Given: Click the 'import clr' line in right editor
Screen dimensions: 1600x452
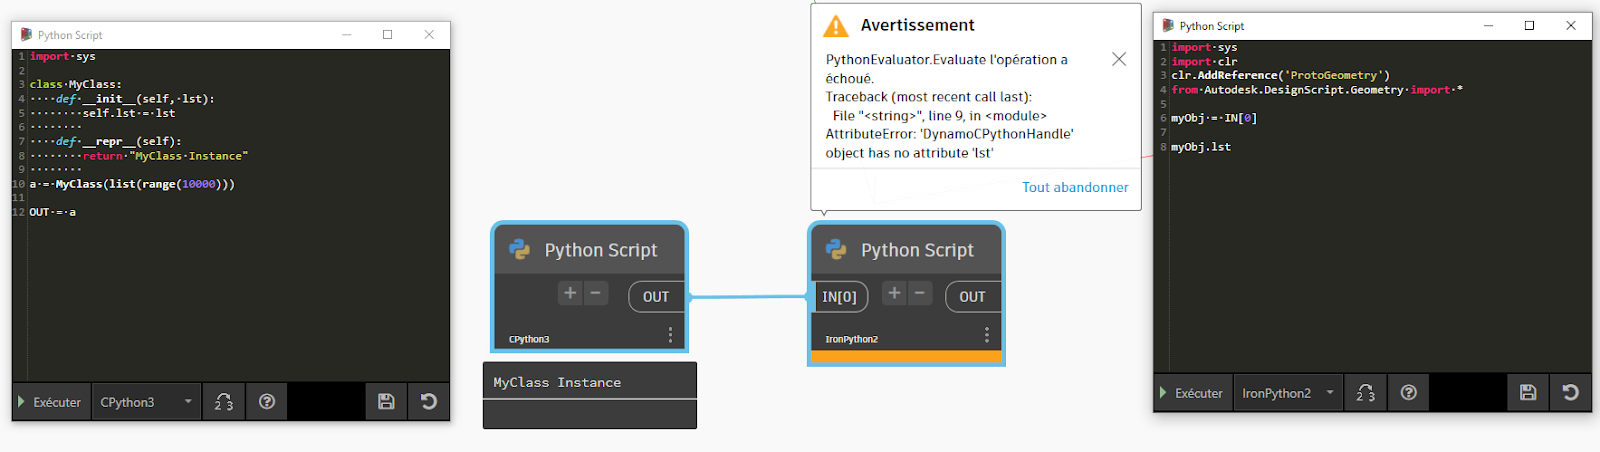Looking at the screenshot, I should [x=1204, y=62].
